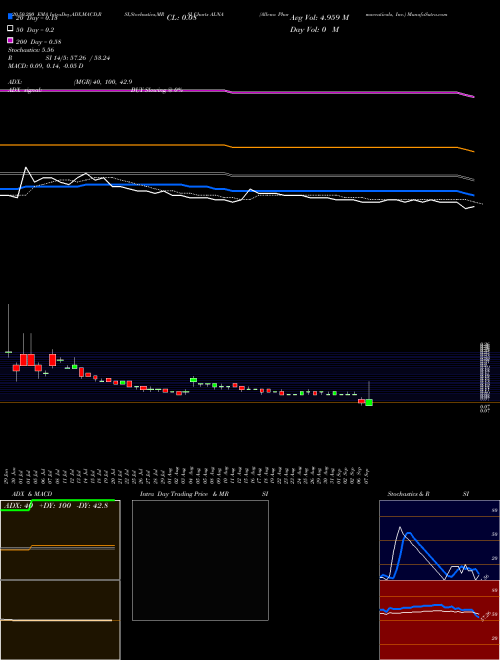The image size is (500, 660).
Task: Click the MACD lower sub-panel
Action: (x=60, y=620)
